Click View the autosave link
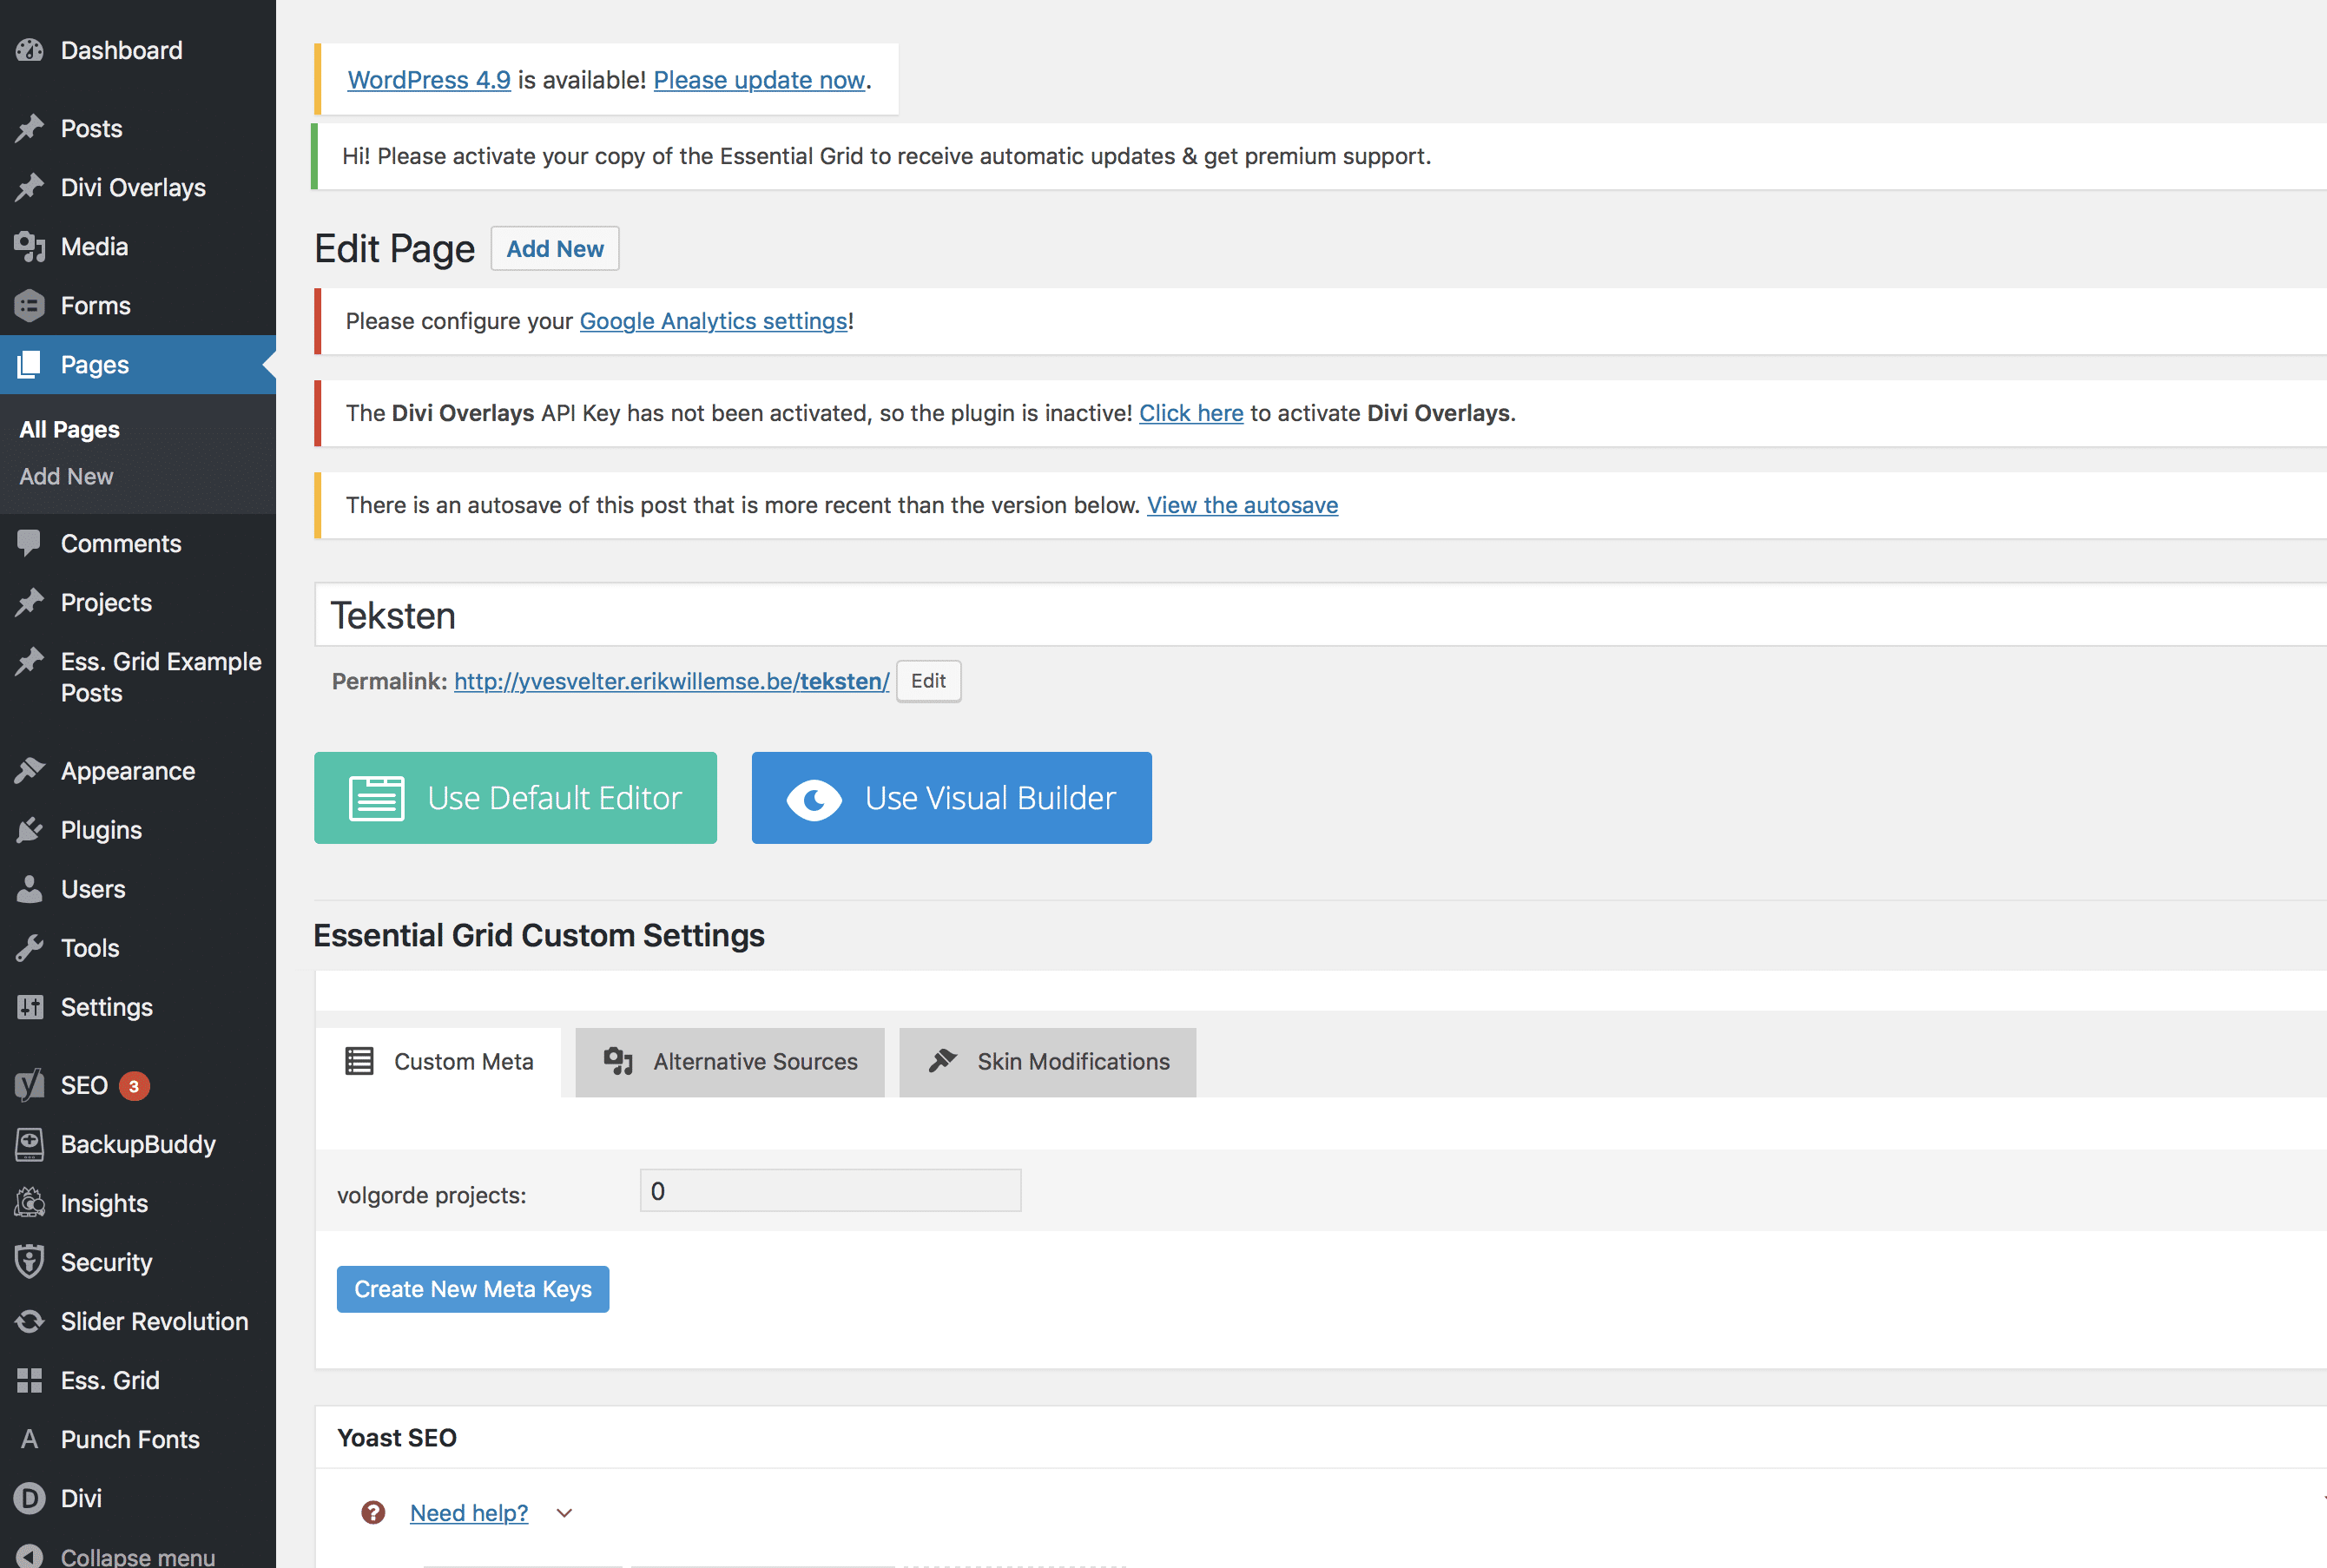The image size is (2327, 1568). point(1242,505)
